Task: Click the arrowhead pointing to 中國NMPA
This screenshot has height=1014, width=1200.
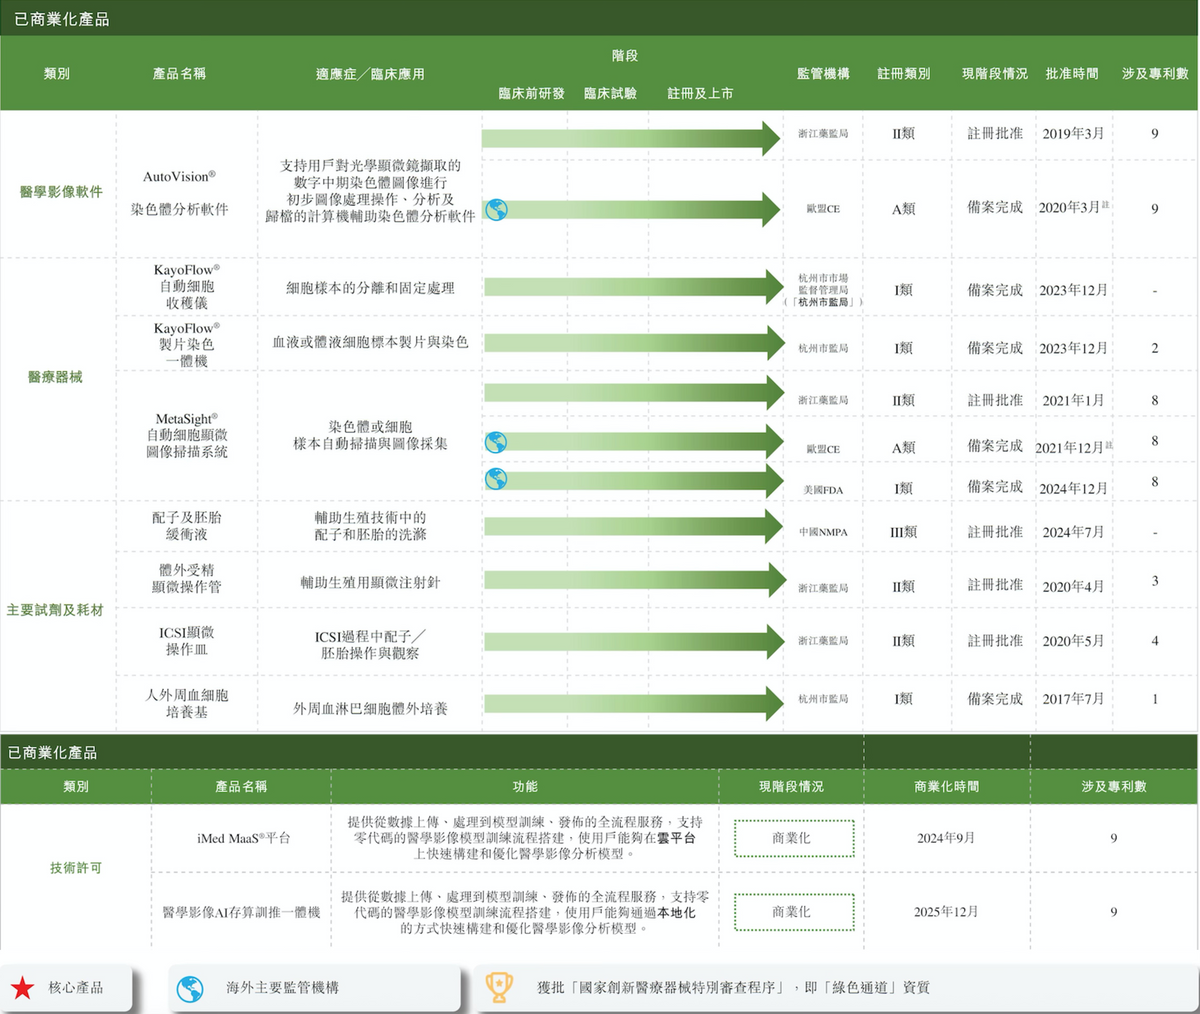Action: pyautogui.click(x=772, y=527)
